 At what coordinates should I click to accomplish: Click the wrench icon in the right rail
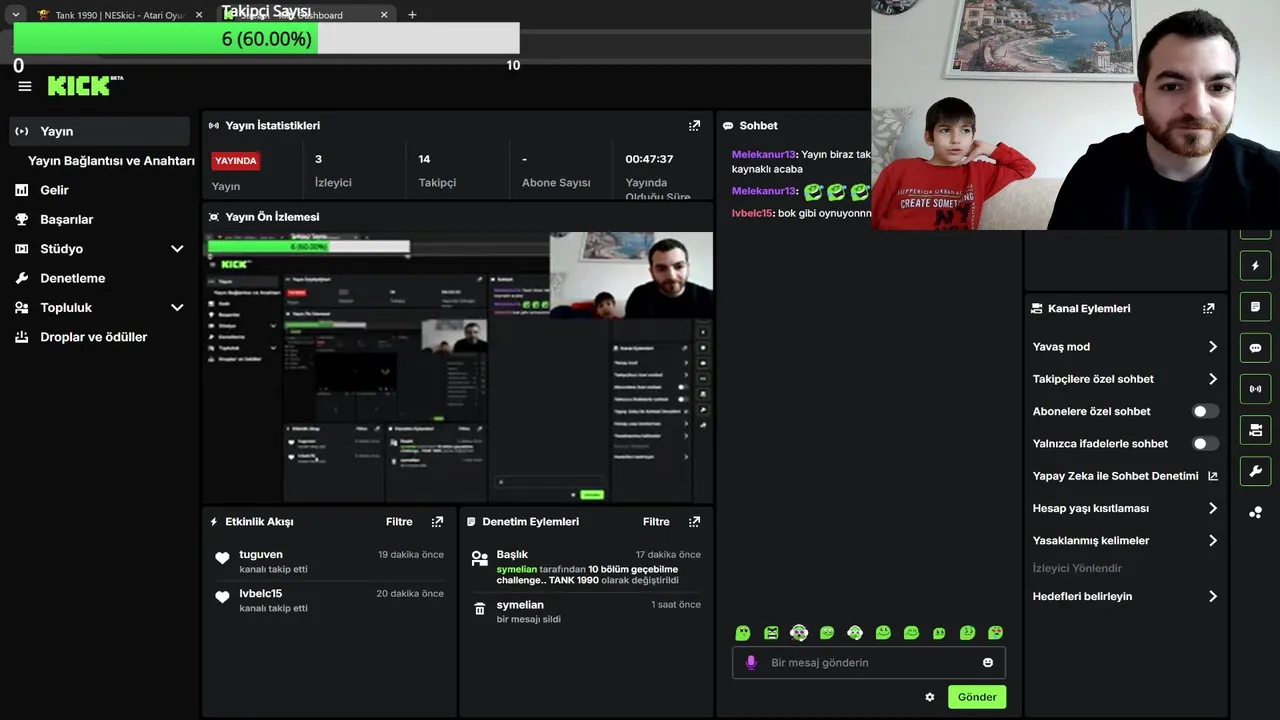pos(1255,471)
